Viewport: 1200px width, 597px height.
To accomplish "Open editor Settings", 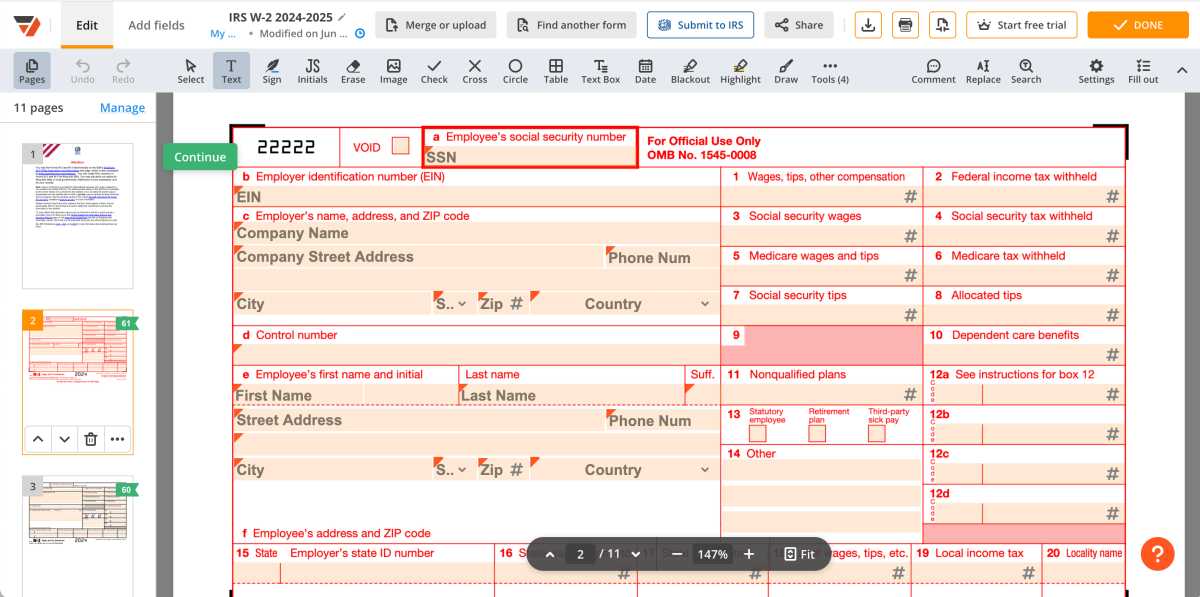I will (x=1096, y=70).
